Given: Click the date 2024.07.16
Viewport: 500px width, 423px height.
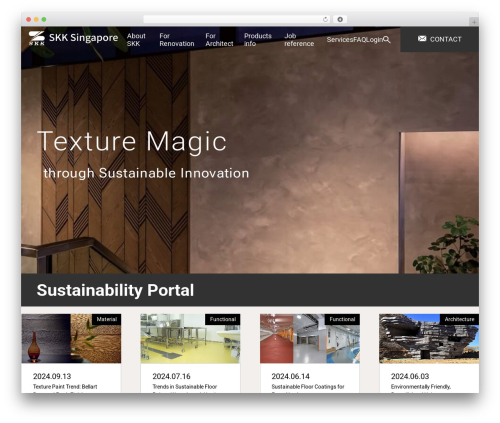Looking at the screenshot, I should [171, 376].
